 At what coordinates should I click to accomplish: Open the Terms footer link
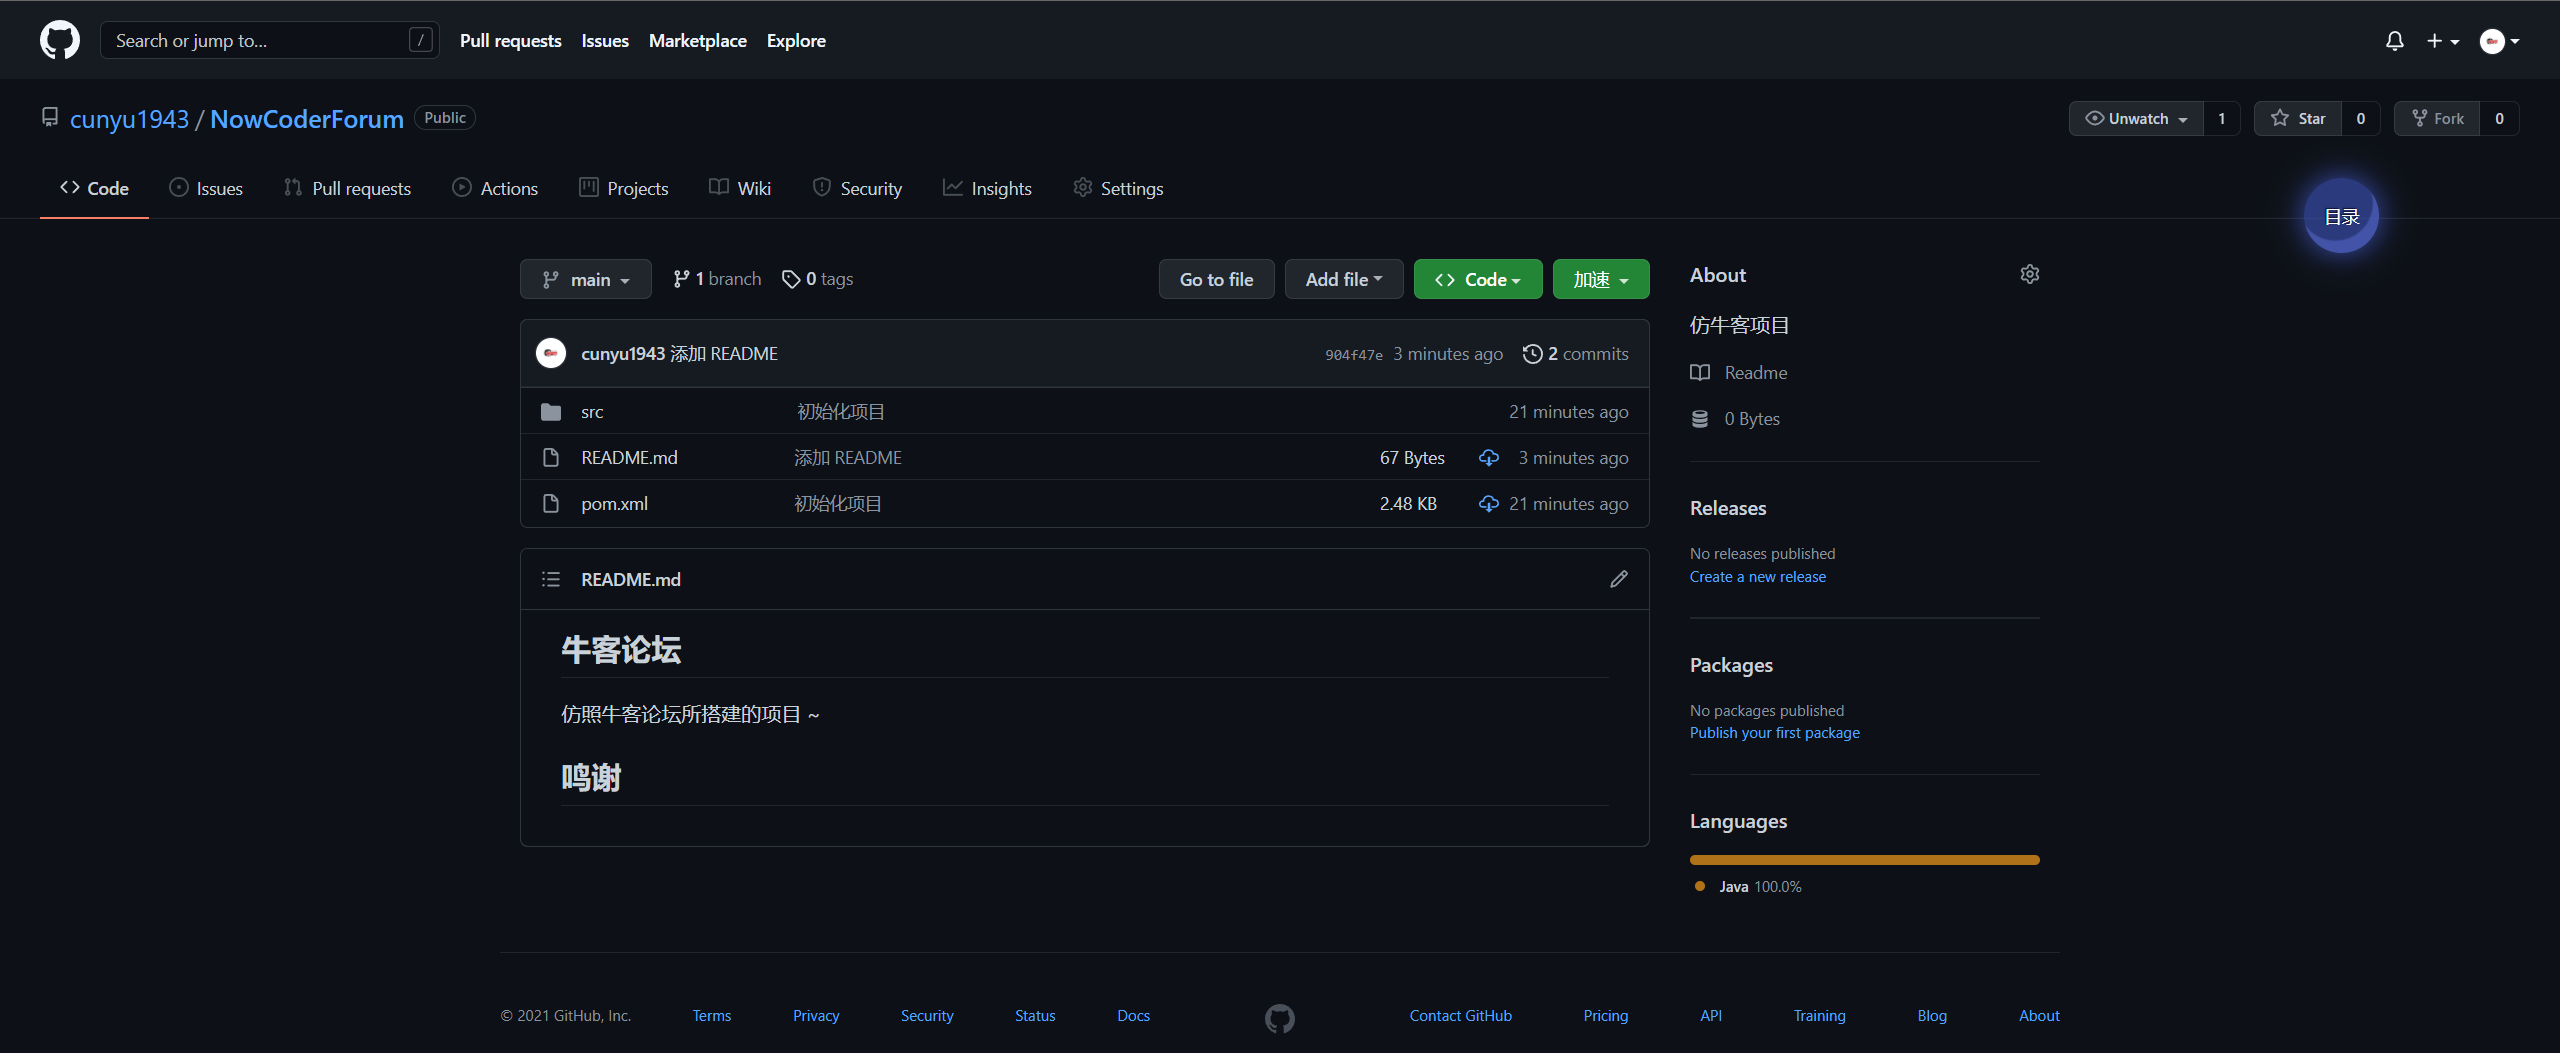(712, 1016)
